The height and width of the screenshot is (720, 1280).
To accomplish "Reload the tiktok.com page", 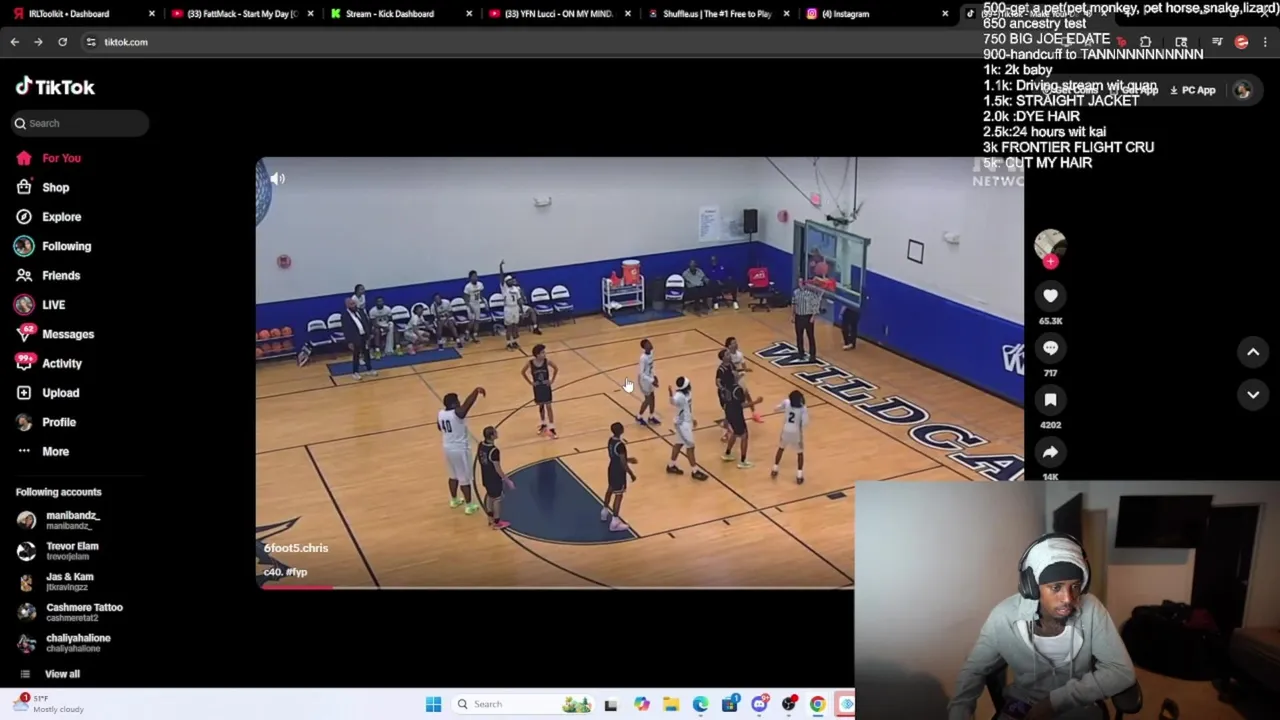I will (62, 42).
